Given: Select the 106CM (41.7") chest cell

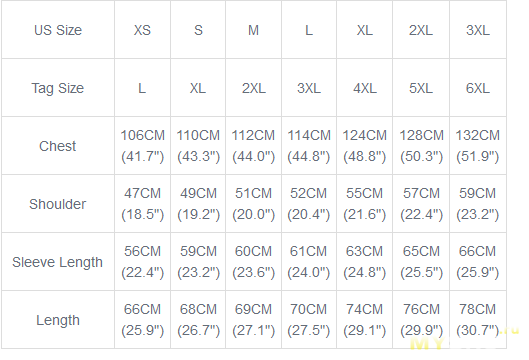Looking at the screenshot, I should 142,146.
